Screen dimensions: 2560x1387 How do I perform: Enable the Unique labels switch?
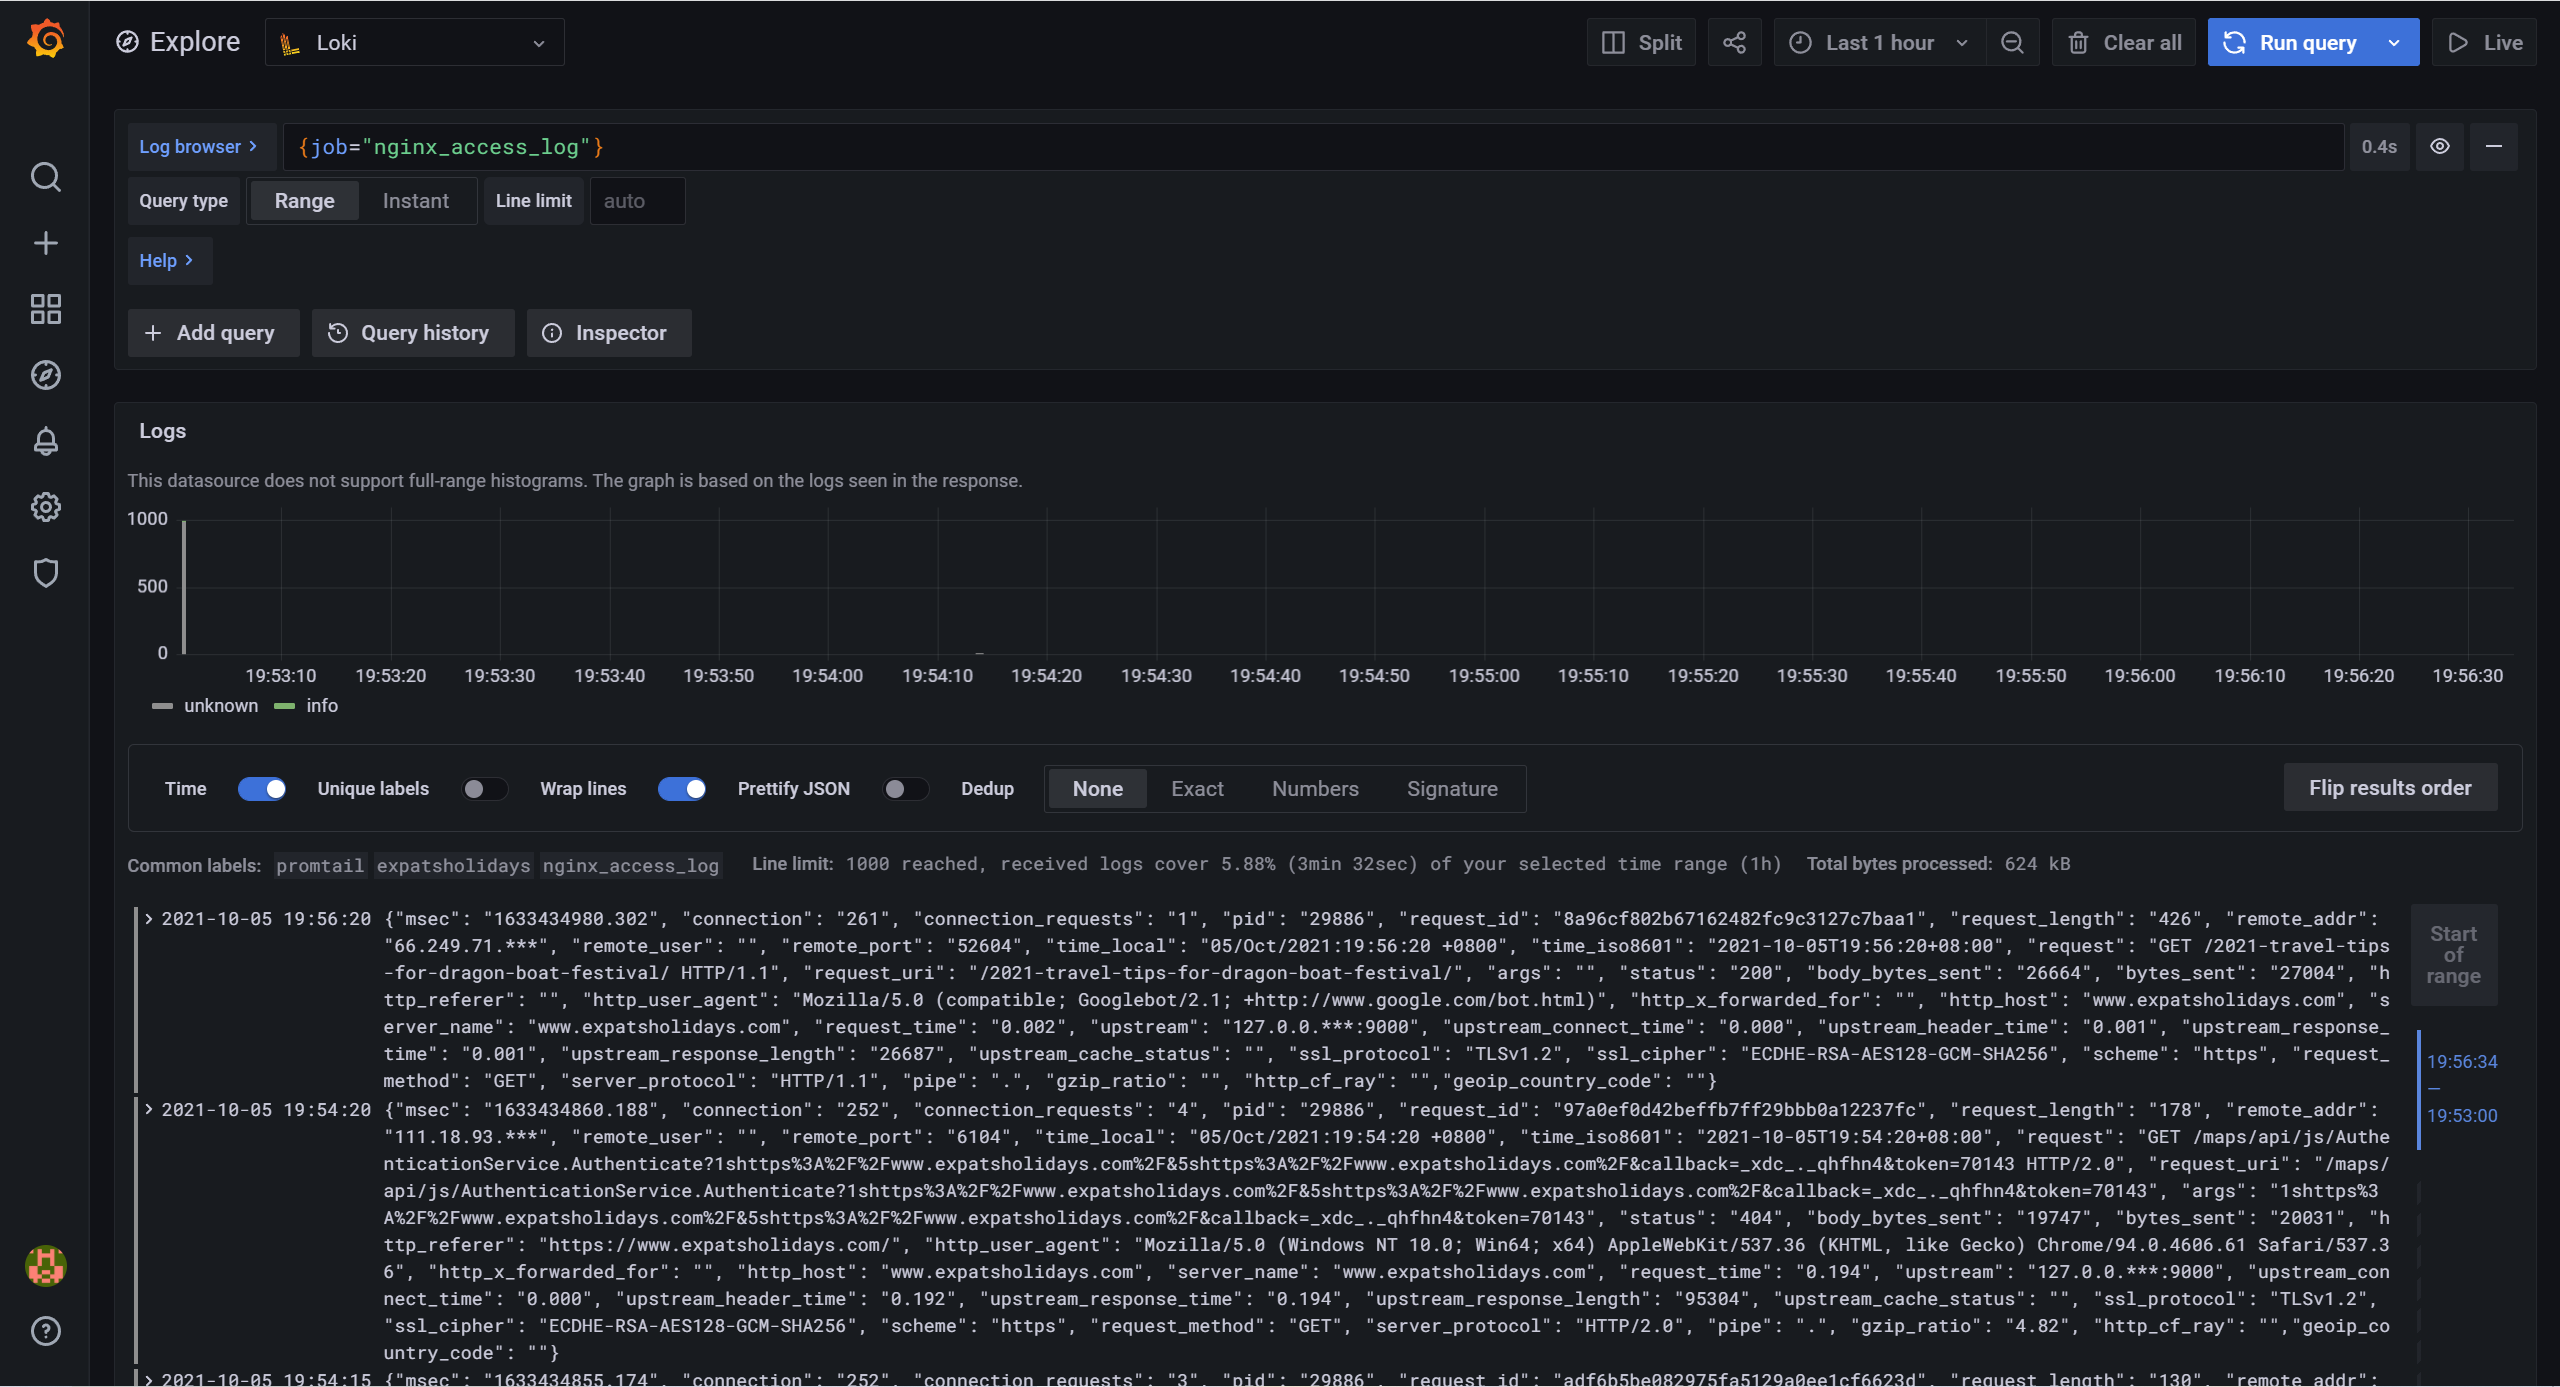[x=484, y=789]
